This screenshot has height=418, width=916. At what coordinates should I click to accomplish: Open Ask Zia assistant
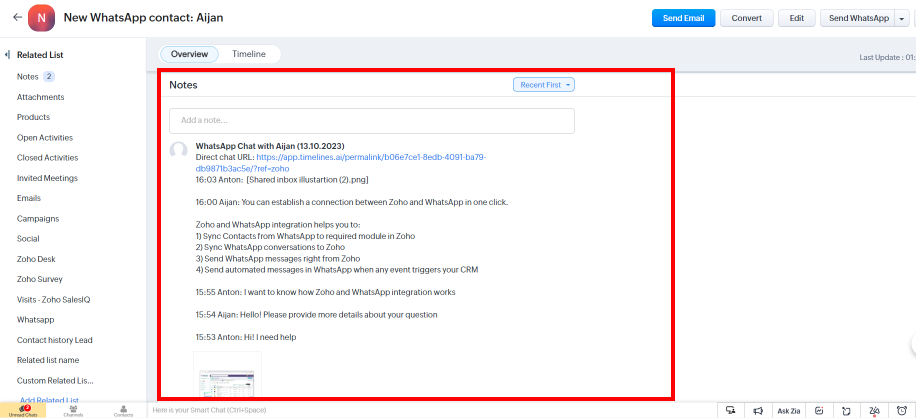(x=789, y=411)
